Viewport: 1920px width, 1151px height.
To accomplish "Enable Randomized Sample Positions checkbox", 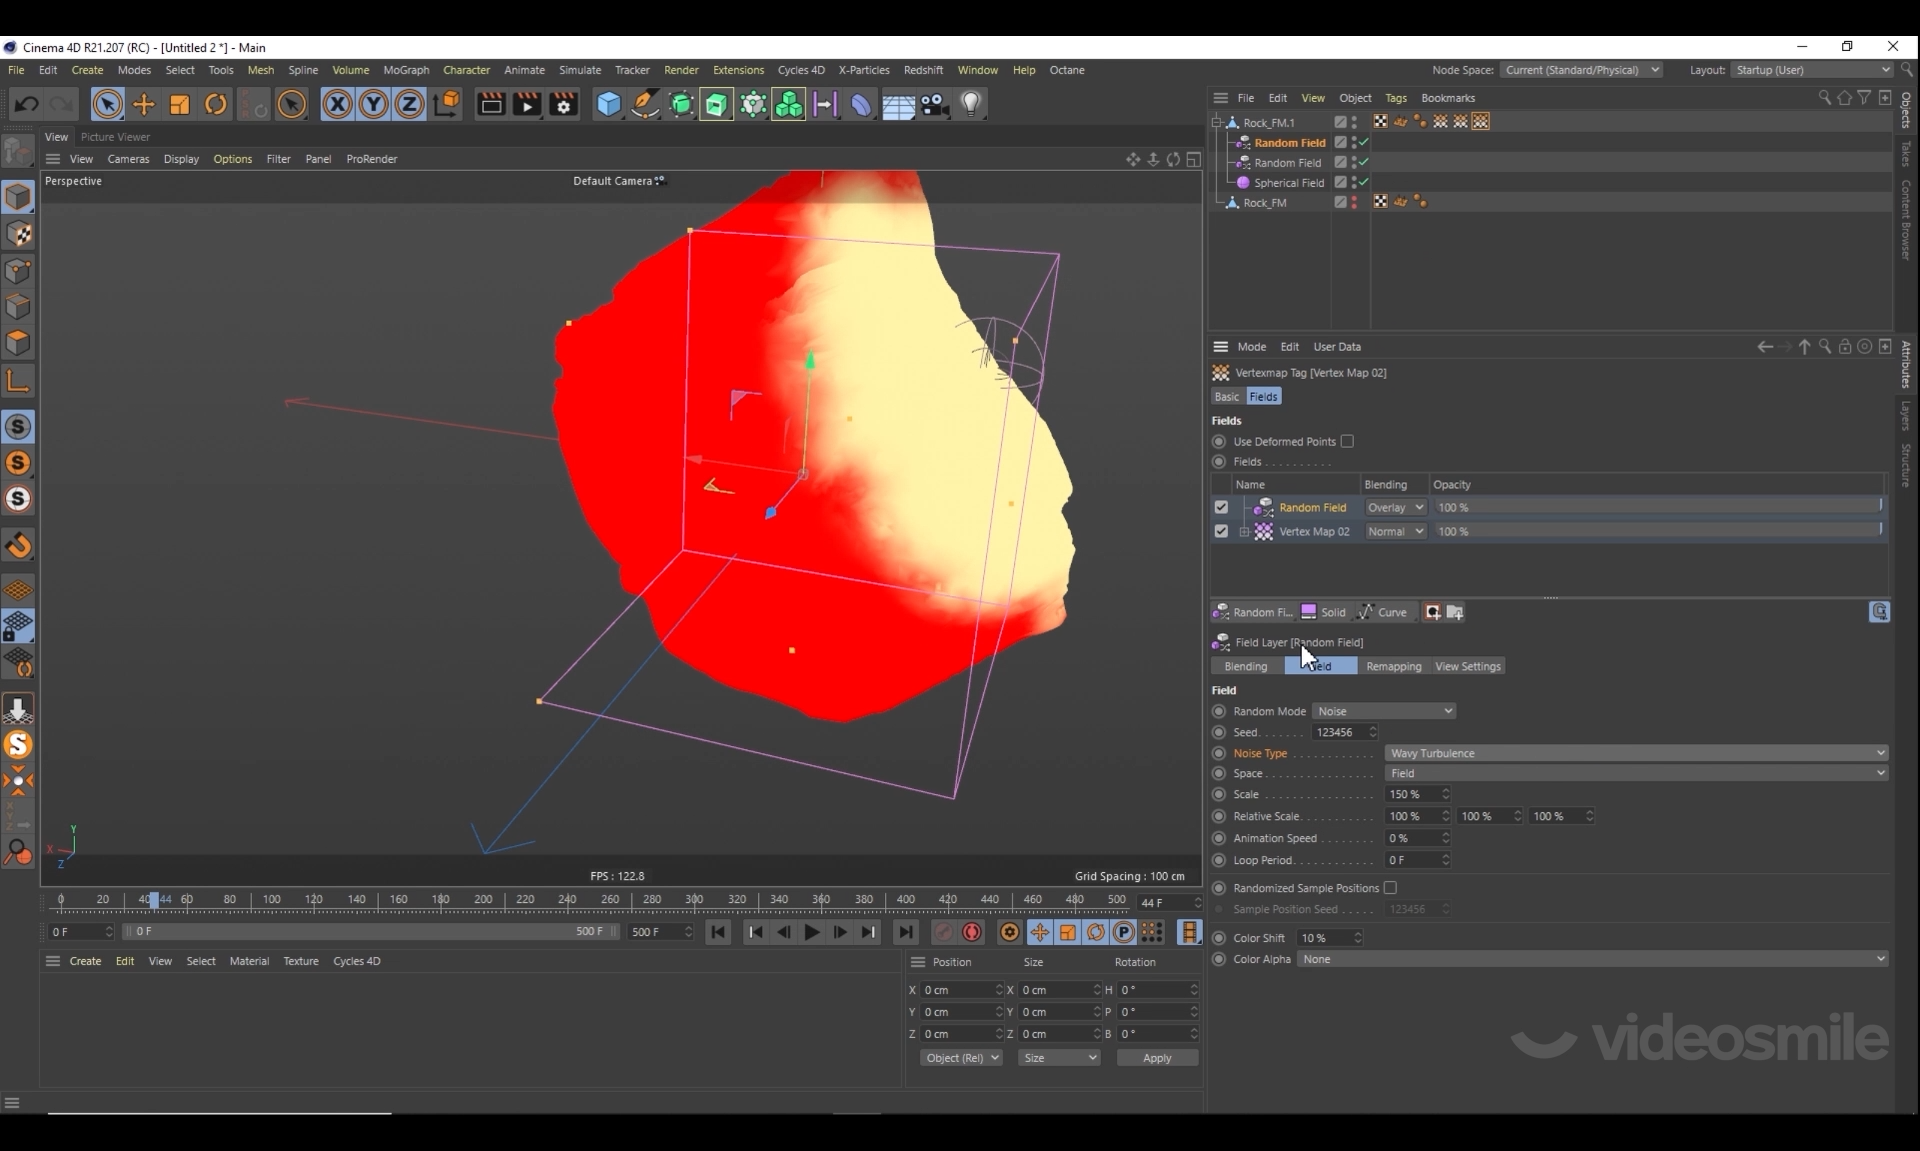I will [x=1390, y=888].
